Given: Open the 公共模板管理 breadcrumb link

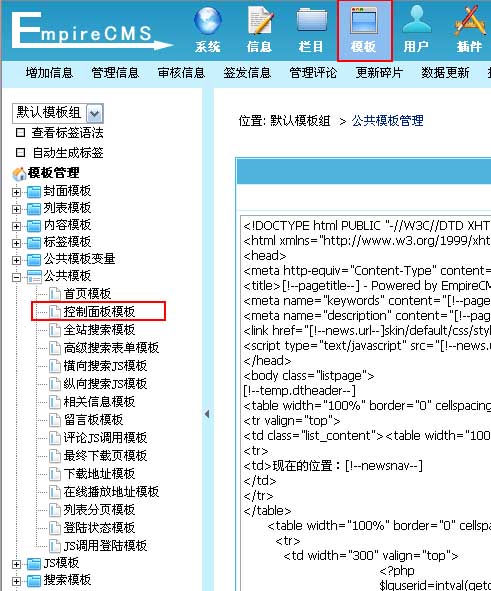Looking at the screenshot, I should 387,121.
